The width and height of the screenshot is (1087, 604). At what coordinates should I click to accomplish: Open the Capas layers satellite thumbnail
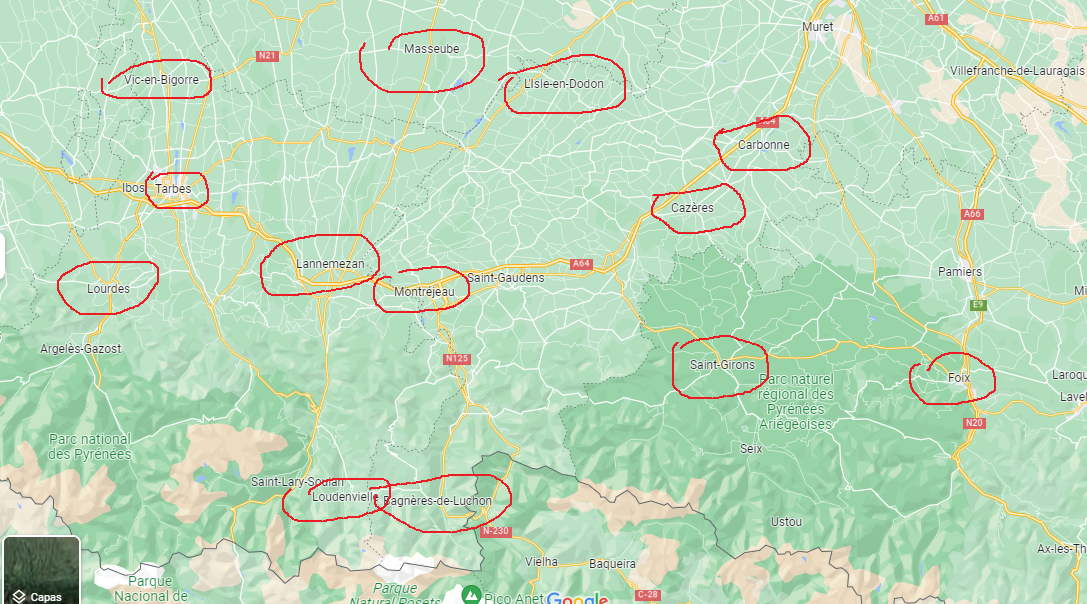coord(42,570)
